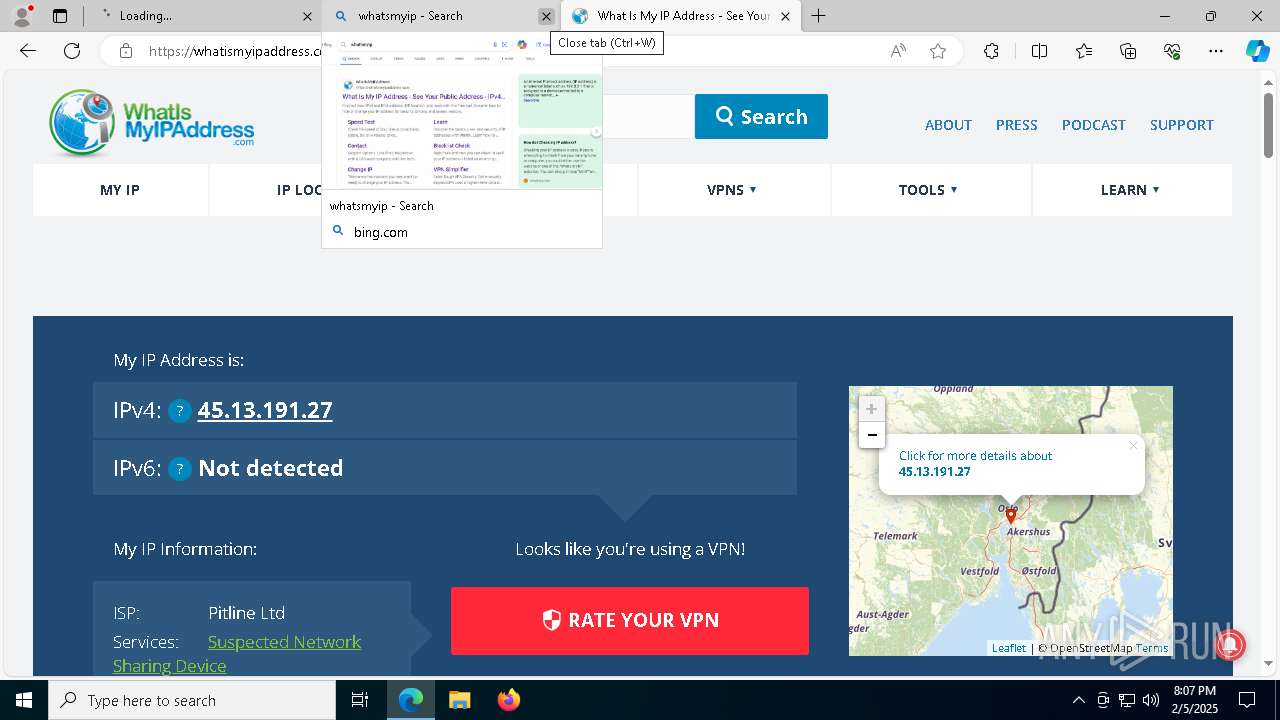The width and height of the screenshot is (1280, 720).
Task: Close the What Is My IP Address tab
Action: coord(785,16)
